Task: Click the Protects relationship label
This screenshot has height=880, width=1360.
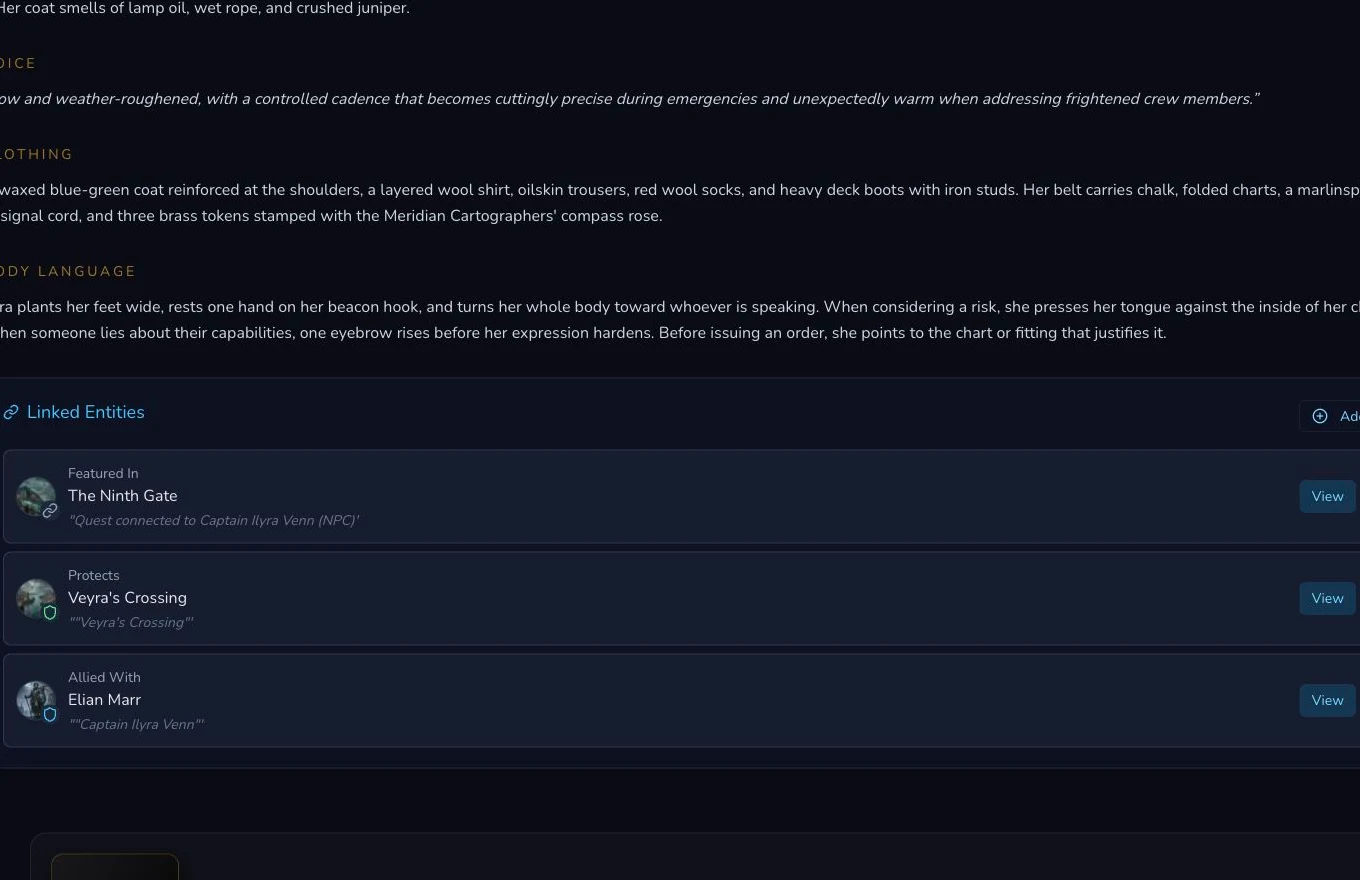Action: (94, 576)
